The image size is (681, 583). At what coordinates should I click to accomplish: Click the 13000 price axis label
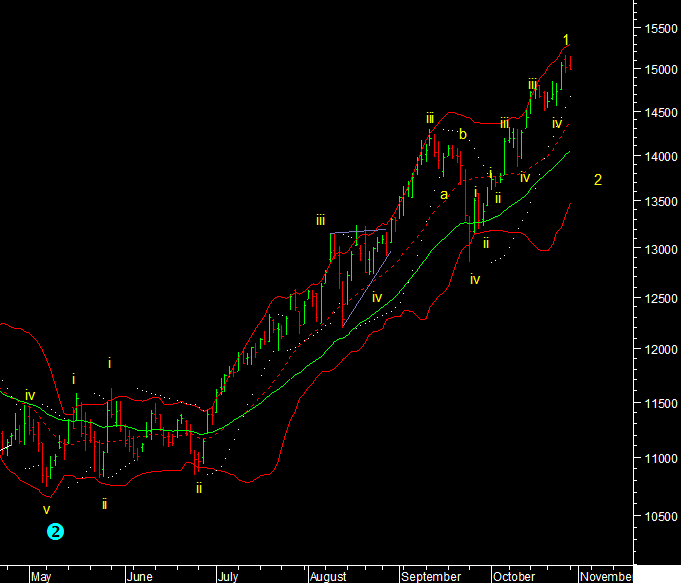[x=661, y=249]
